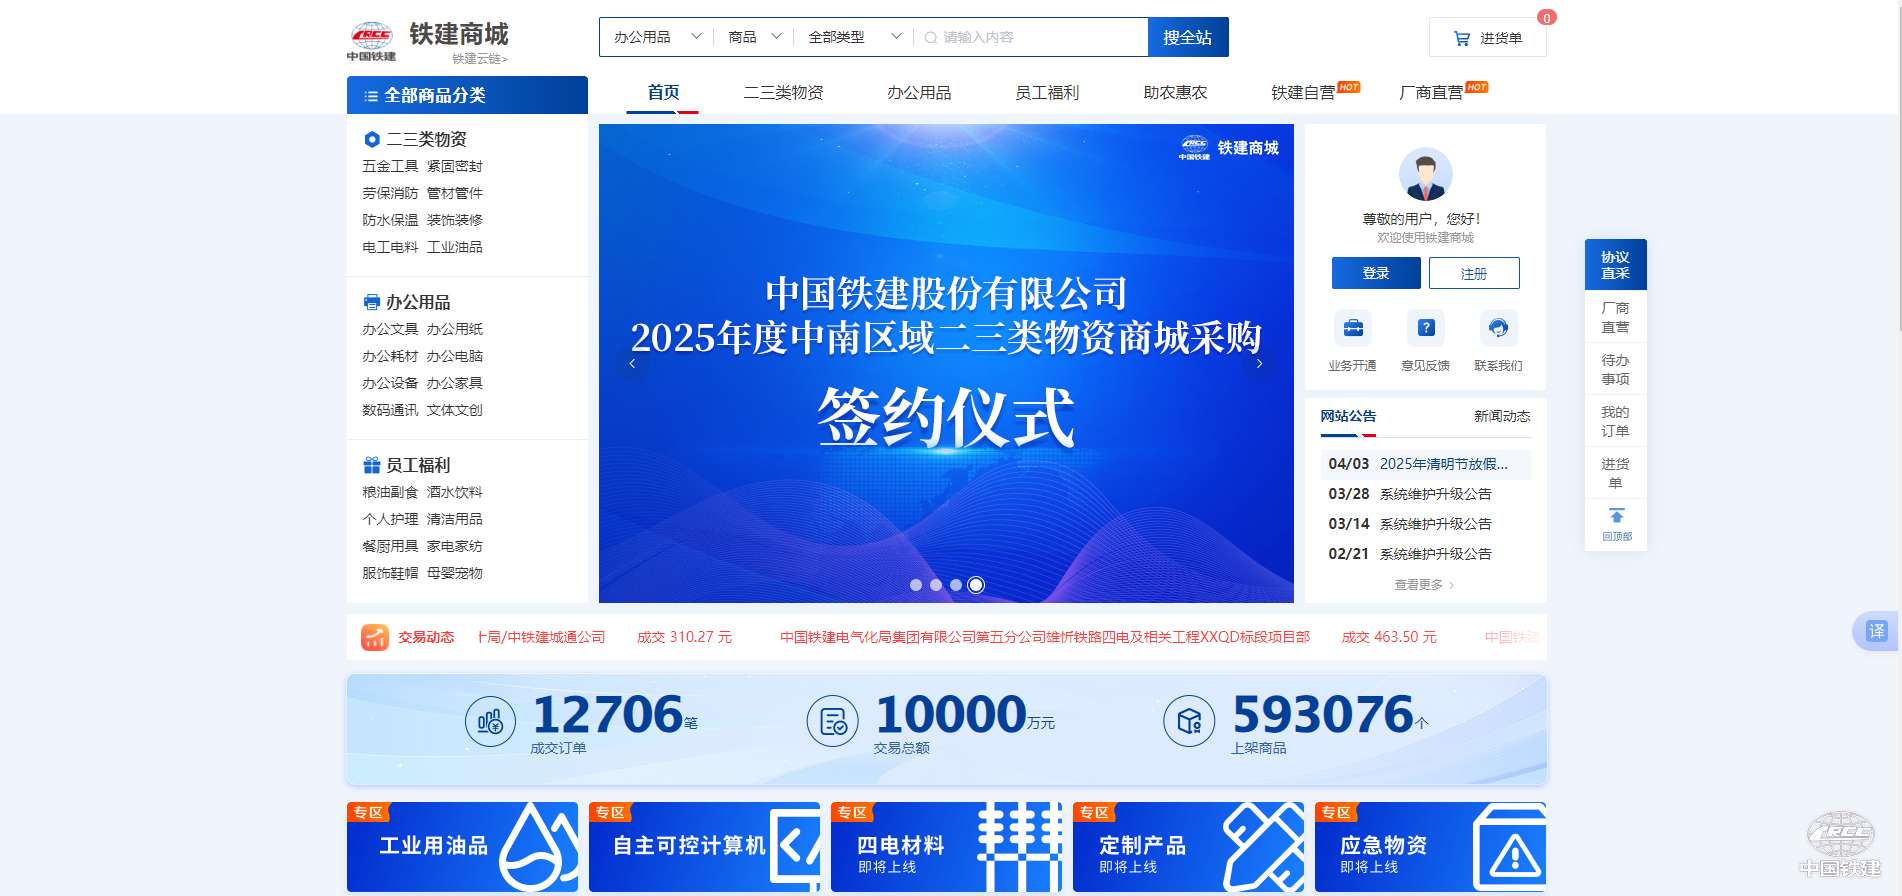The width and height of the screenshot is (1902, 896).
Task: Open the 商品 search scope dropdown
Action: click(754, 37)
